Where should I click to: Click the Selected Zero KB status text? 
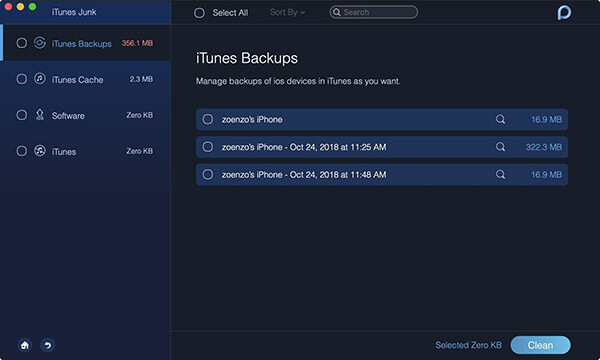pos(468,345)
